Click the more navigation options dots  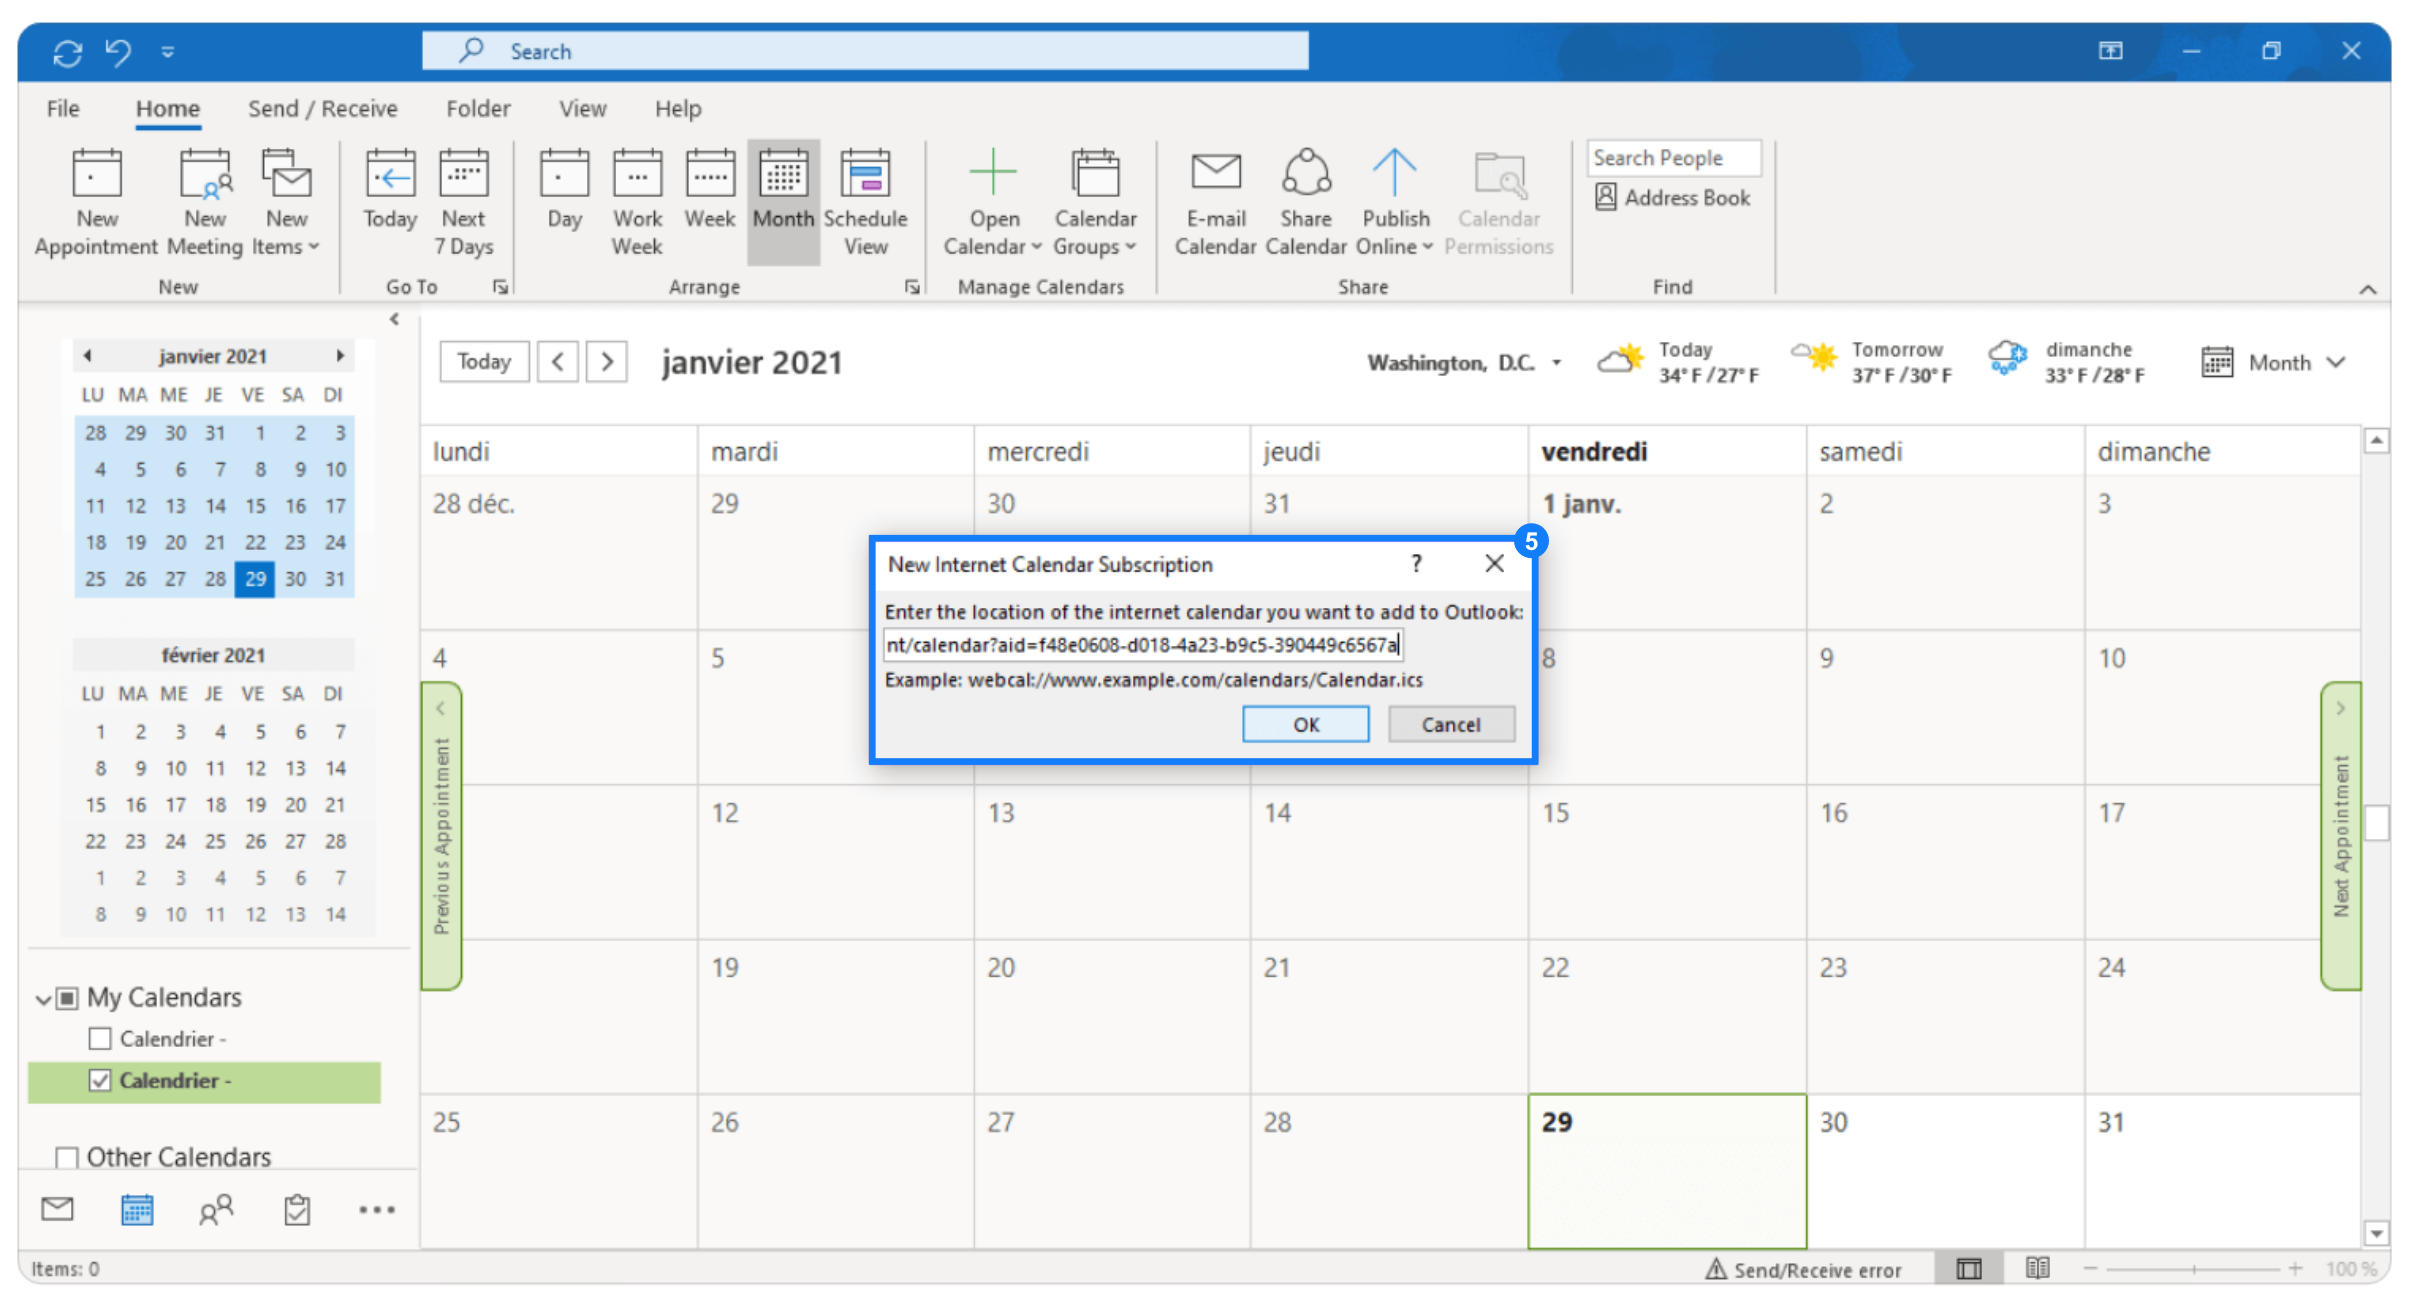click(x=377, y=1210)
